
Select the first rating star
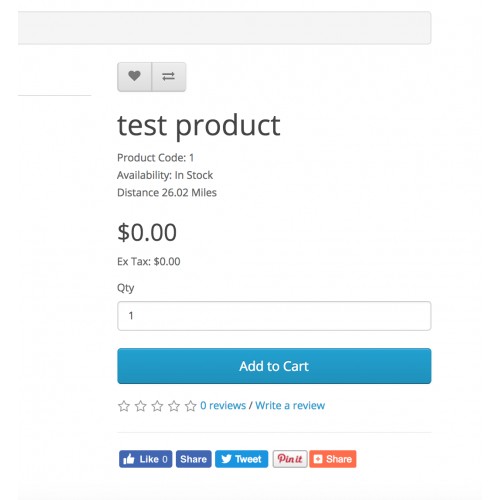click(x=124, y=406)
